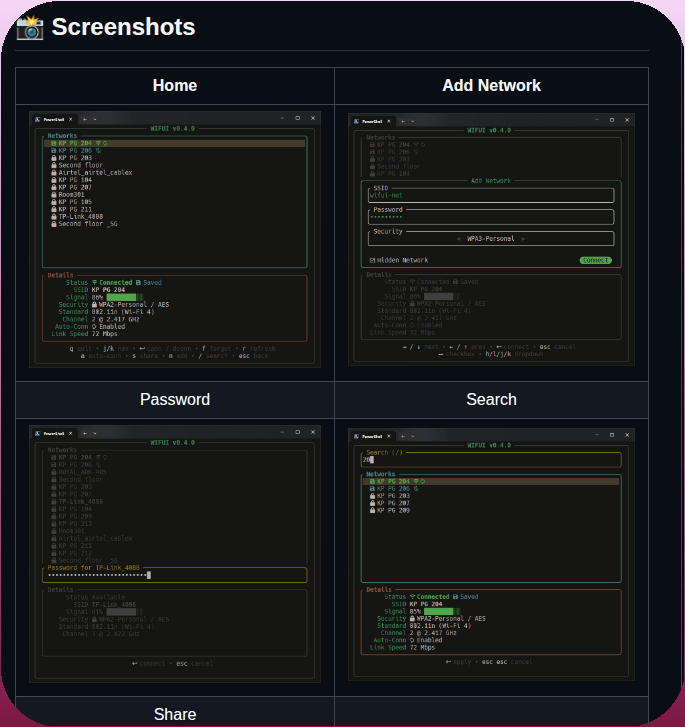Close the PowerShell tab in Home screenshot
The width and height of the screenshot is (685, 727).
point(70,120)
